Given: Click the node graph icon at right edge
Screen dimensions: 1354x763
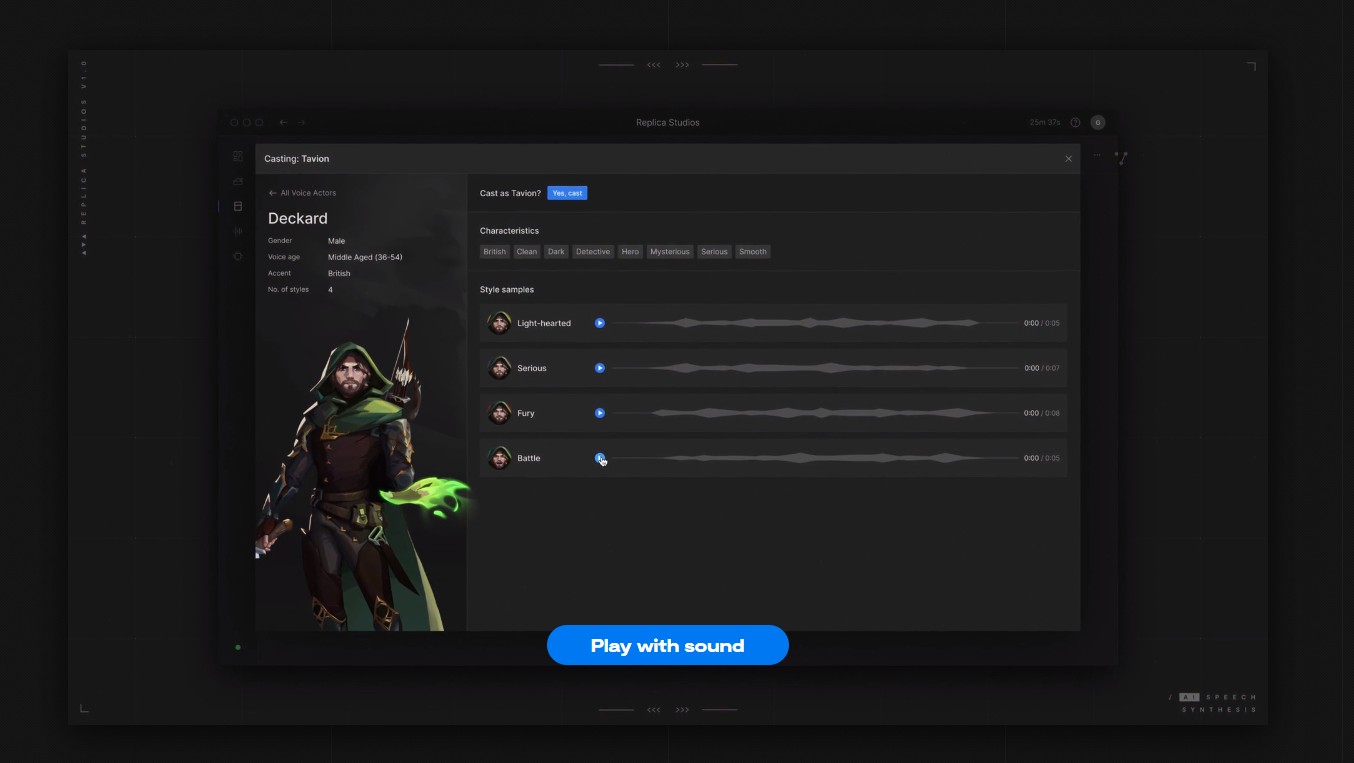Looking at the screenshot, I should [1122, 158].
